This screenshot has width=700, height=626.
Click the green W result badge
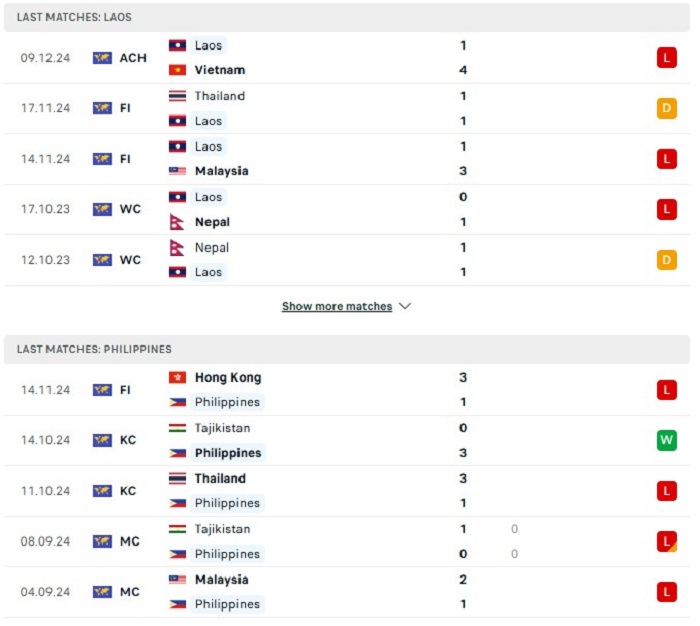tap(667, 440)
